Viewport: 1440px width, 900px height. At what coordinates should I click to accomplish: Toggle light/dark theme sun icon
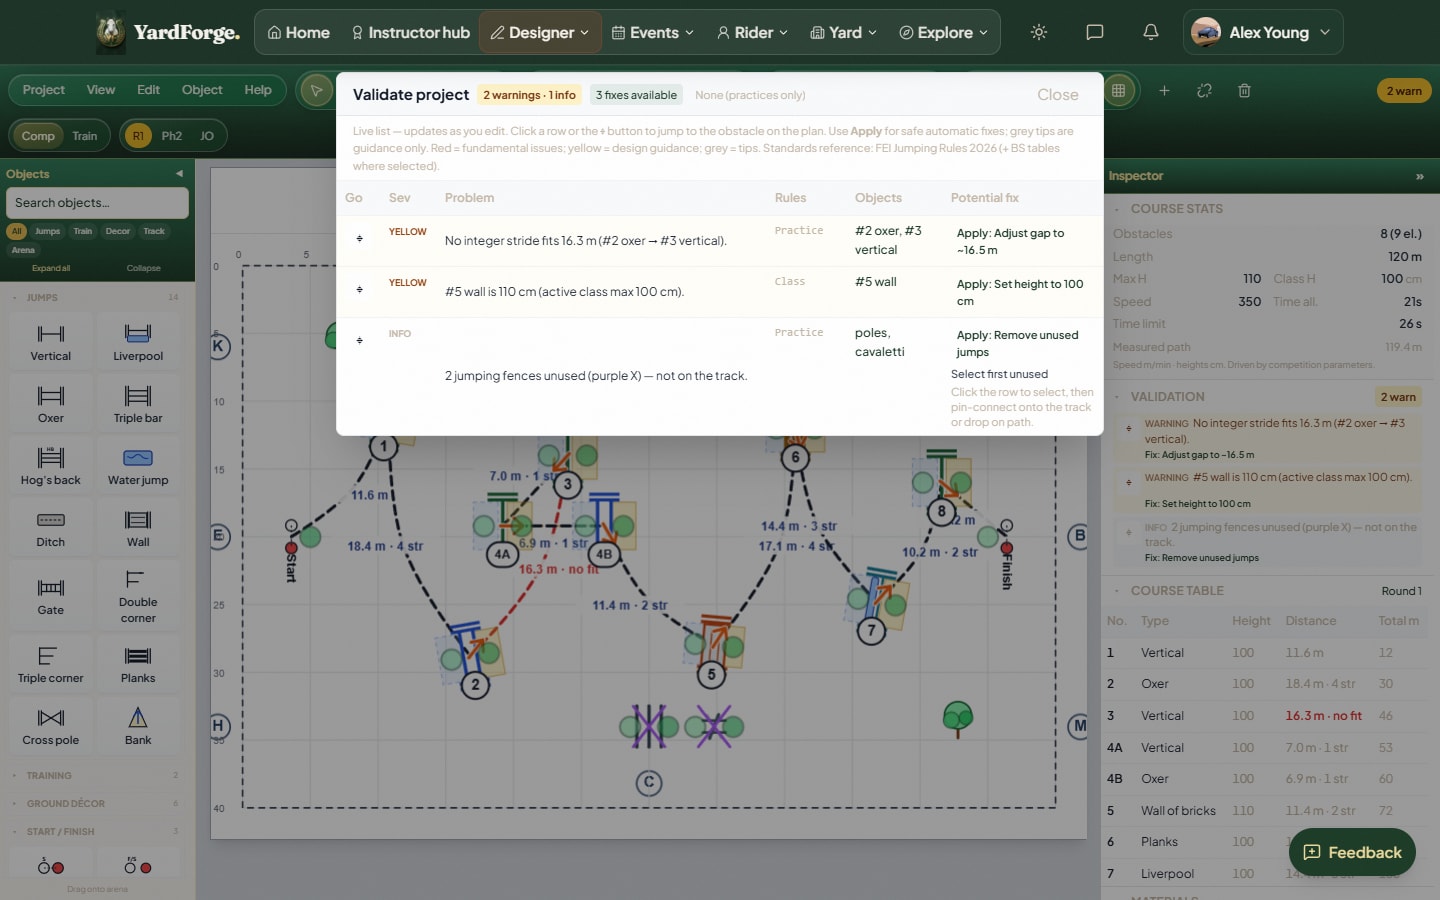pos(1039,32)
